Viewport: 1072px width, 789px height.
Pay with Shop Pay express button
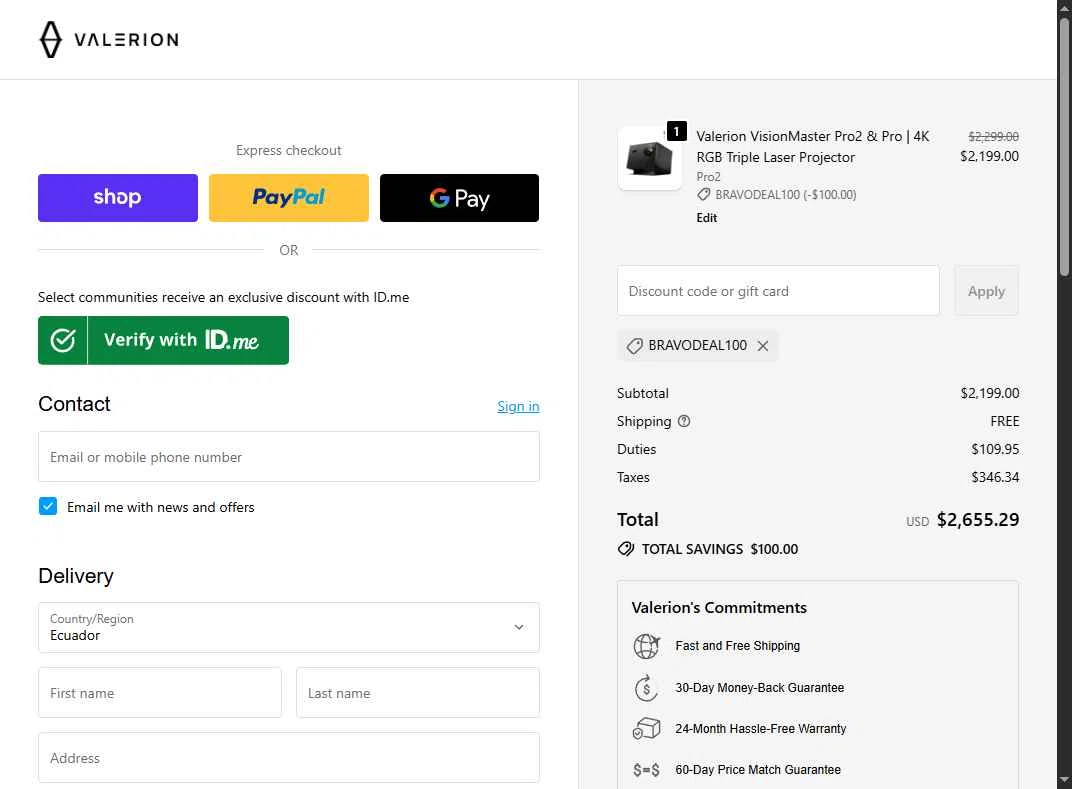pos(118,198)
